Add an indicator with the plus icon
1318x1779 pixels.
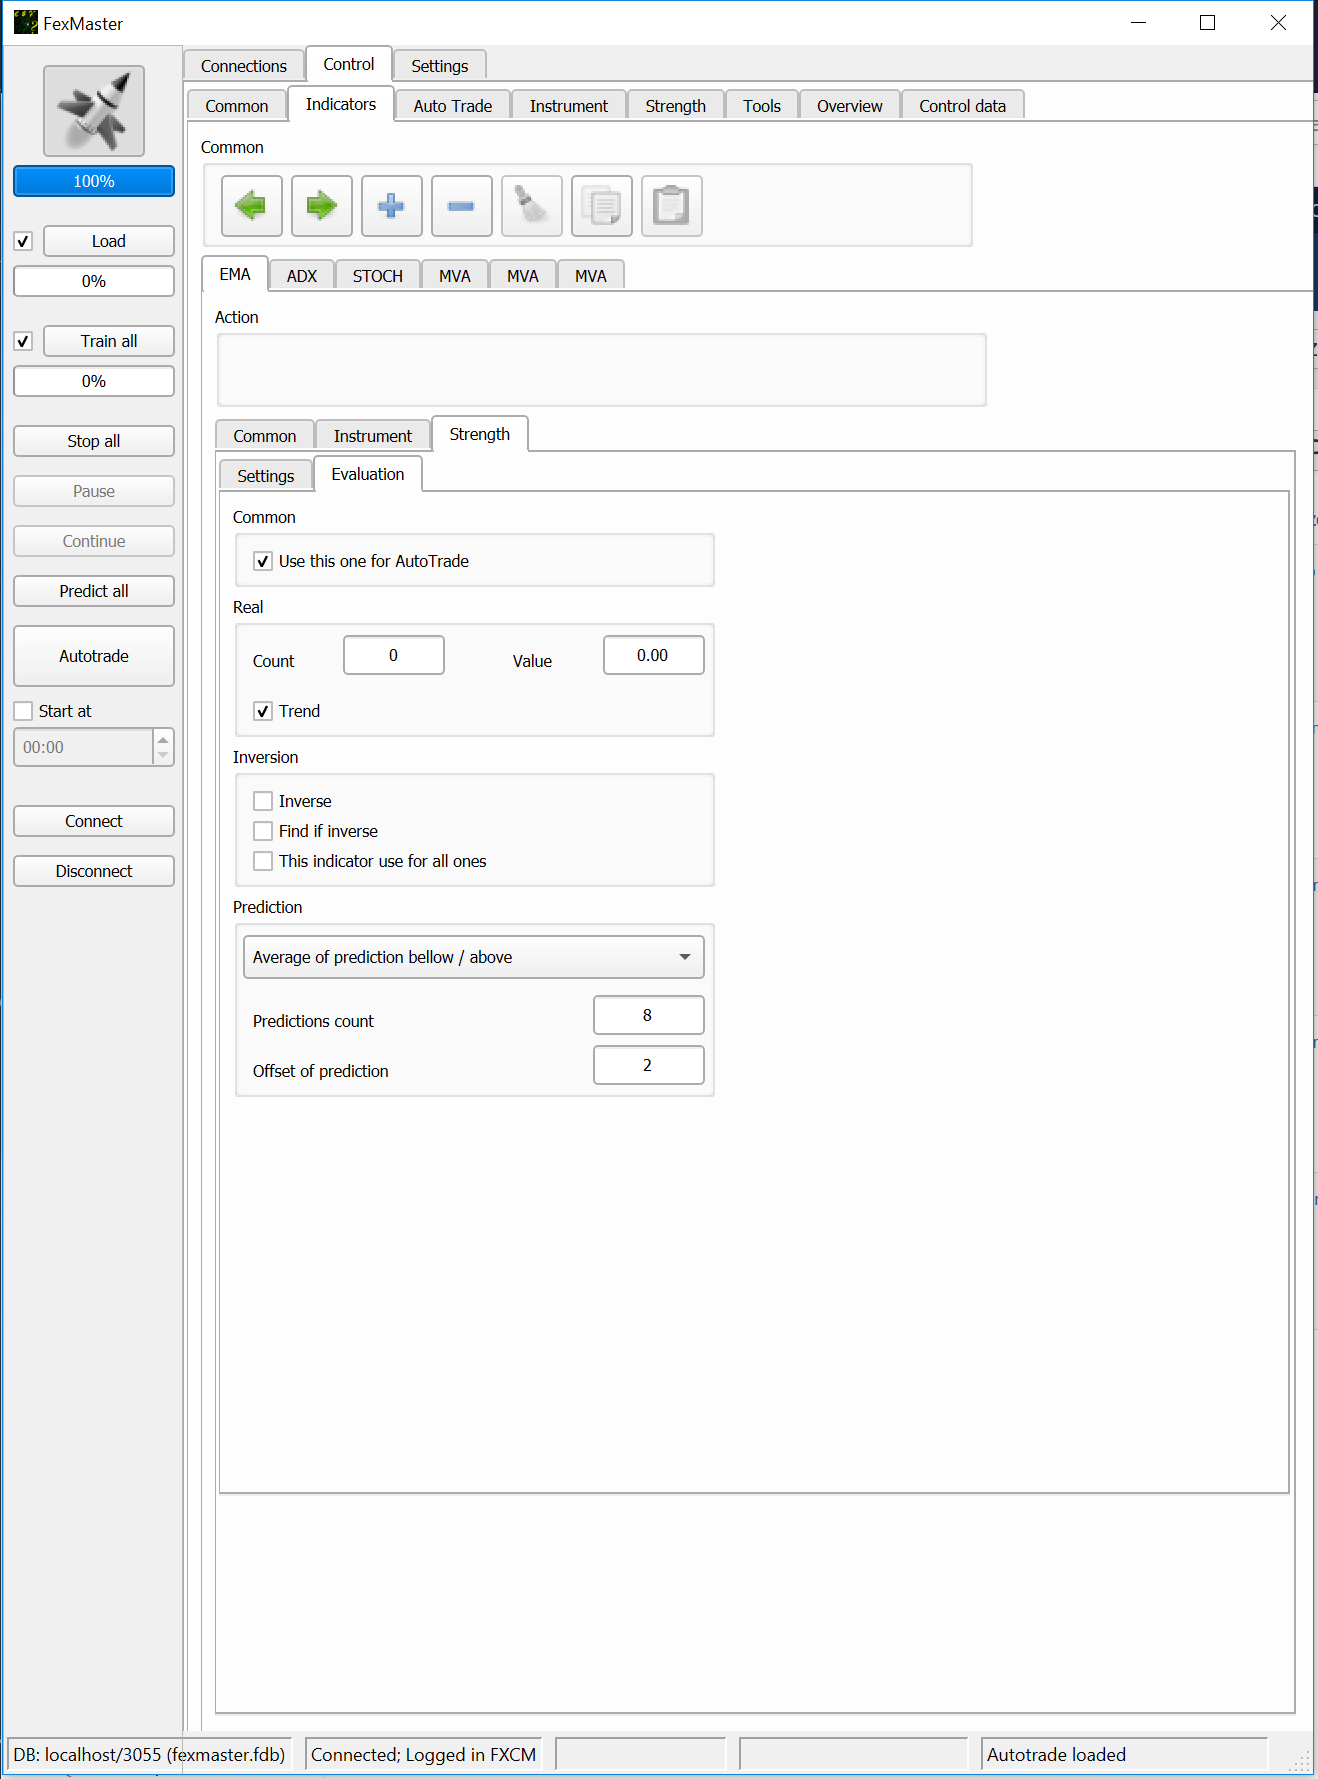click(391, 206)
